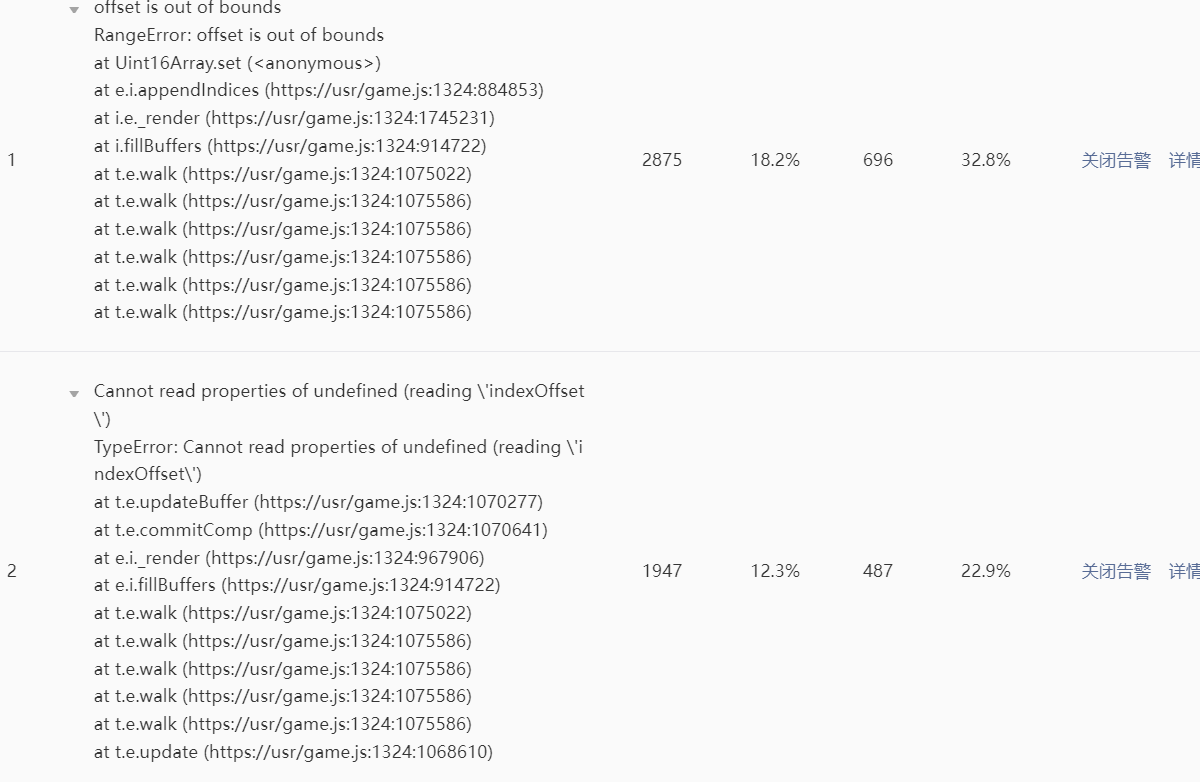Open 详情 for the RangeError row

click(1184, 160)
